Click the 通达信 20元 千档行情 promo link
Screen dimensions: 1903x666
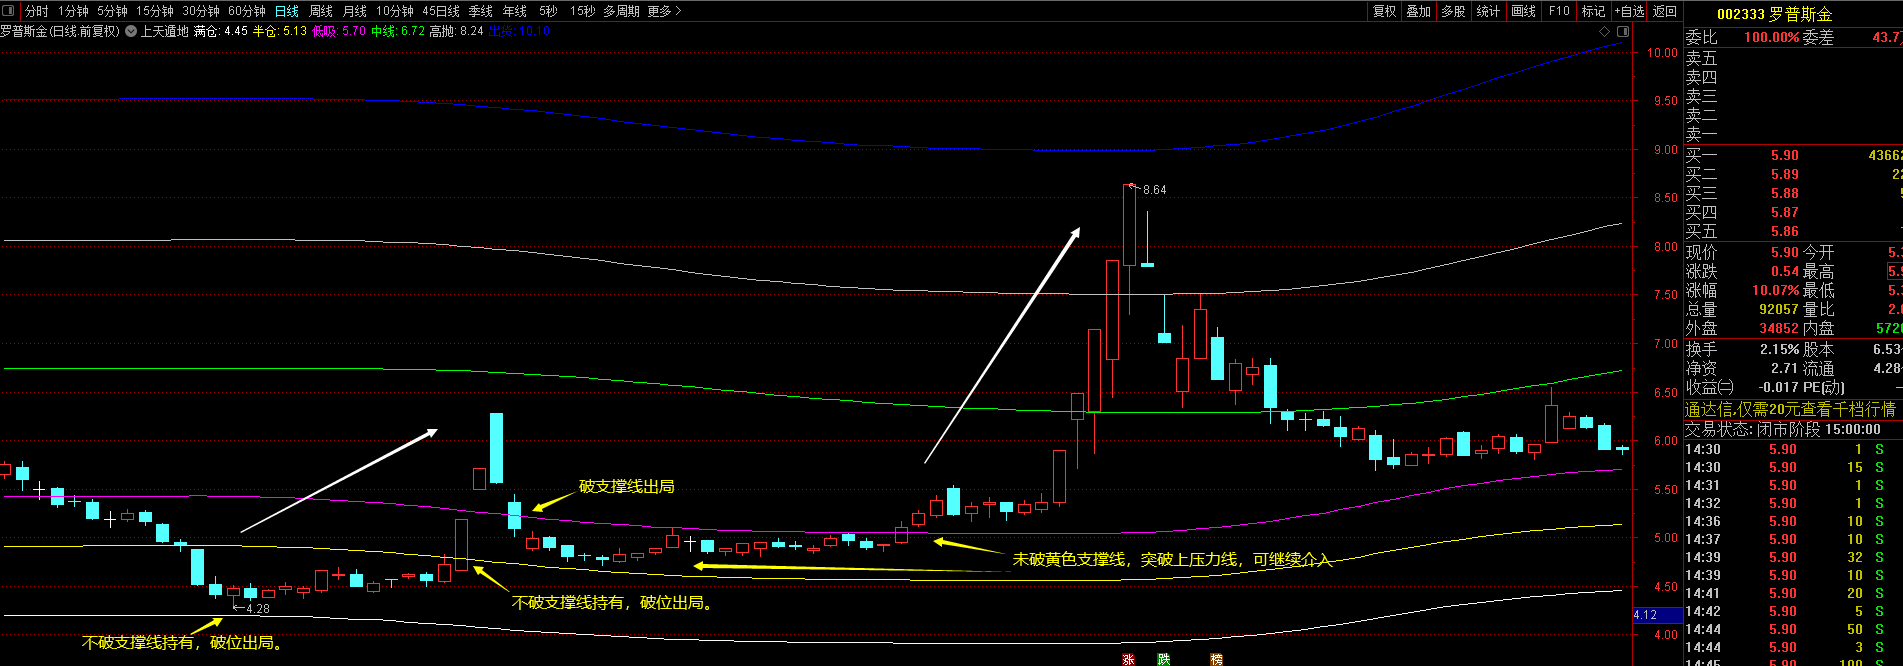[x=1790, y=409]
